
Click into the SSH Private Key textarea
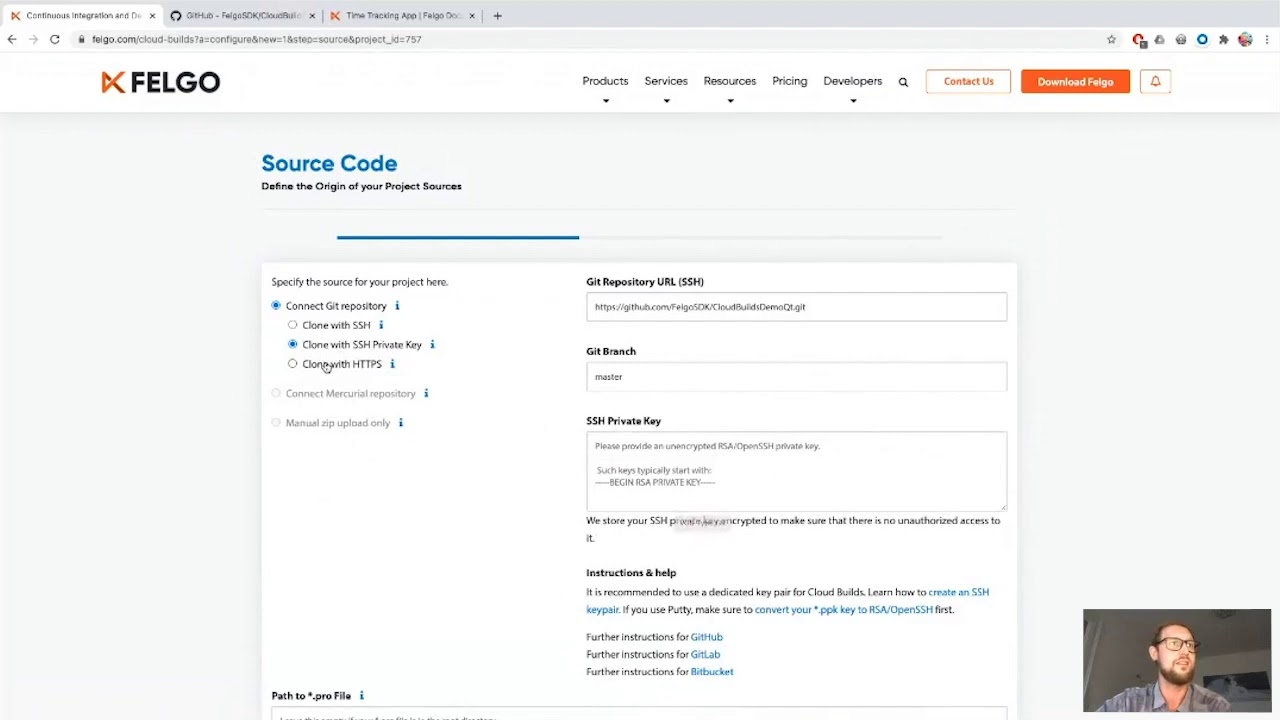[x=796, y=471]
